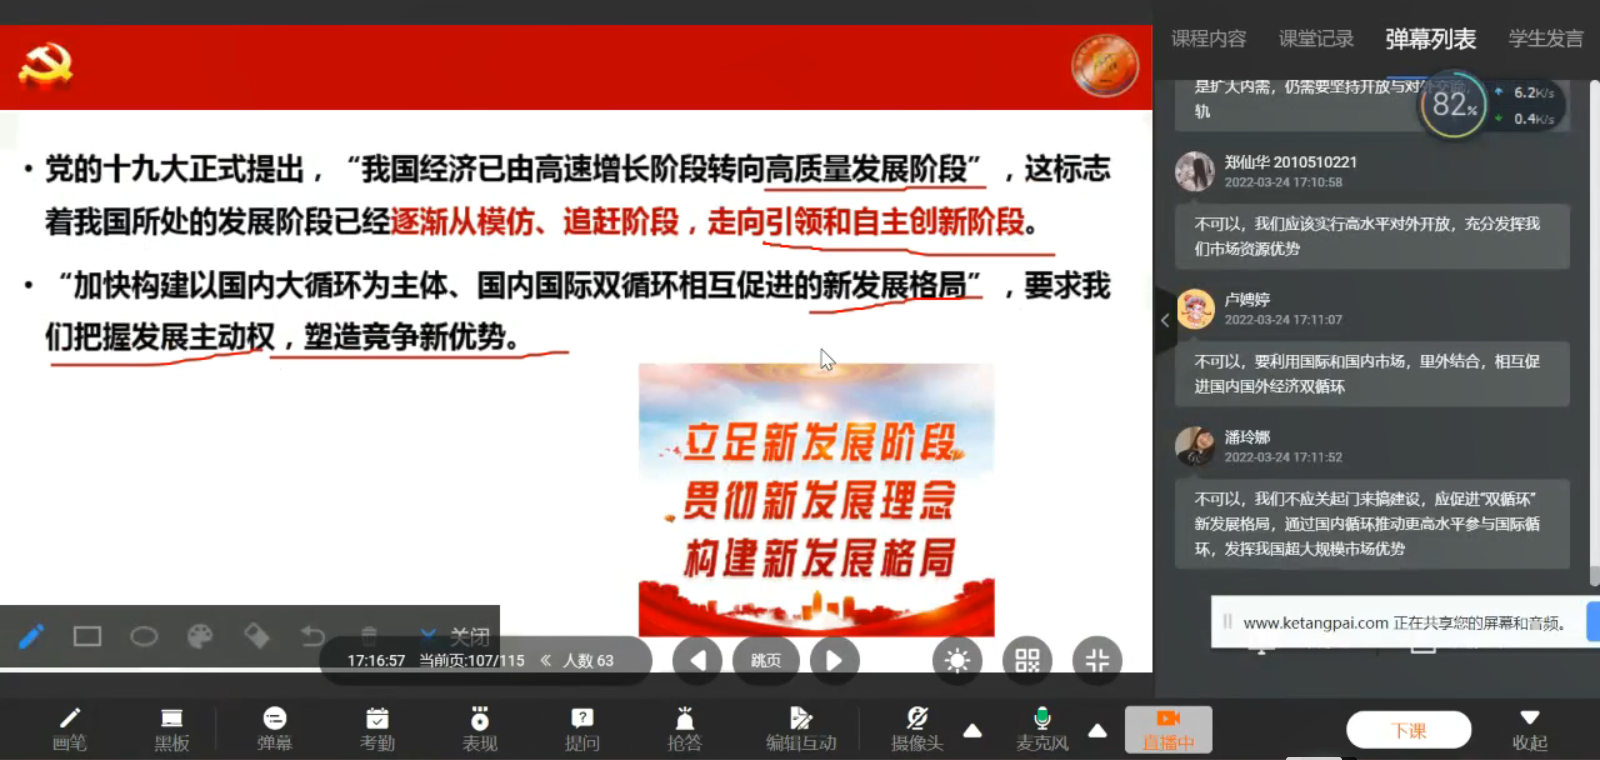Choose the ellipse shape tool
The image size is (1600, 760).
(x=144, y=636)
